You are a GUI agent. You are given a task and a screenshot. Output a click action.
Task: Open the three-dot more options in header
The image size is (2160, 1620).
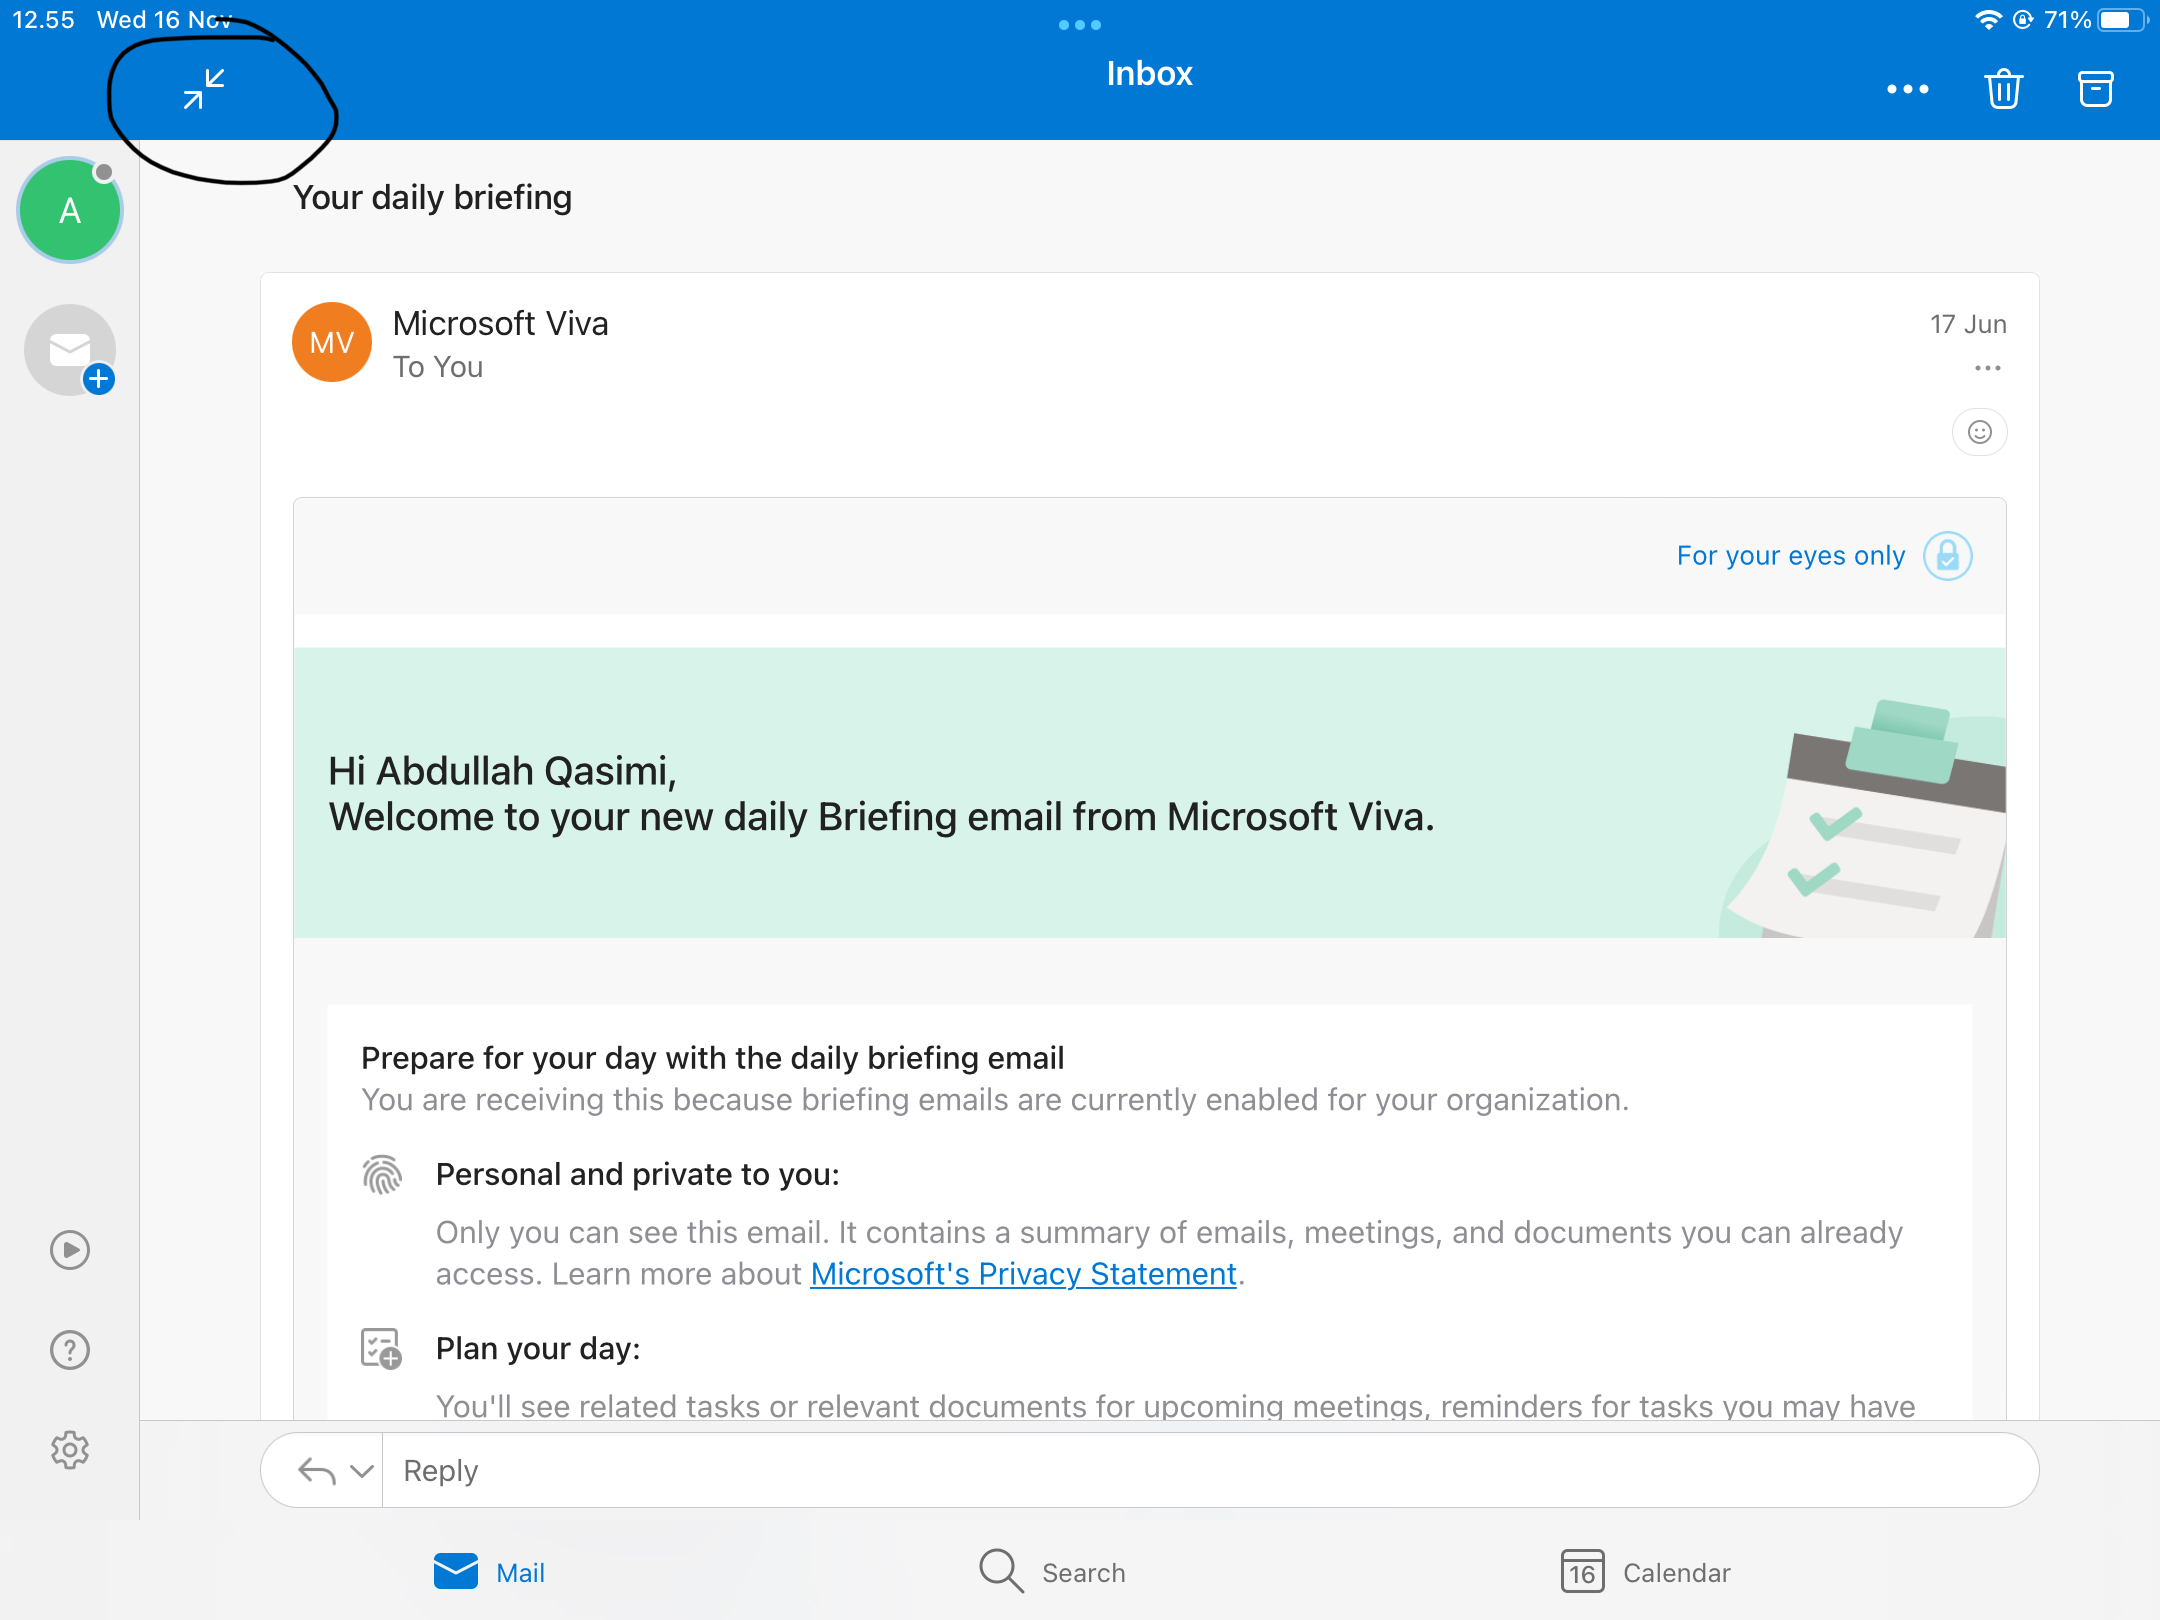[1907, 89]
